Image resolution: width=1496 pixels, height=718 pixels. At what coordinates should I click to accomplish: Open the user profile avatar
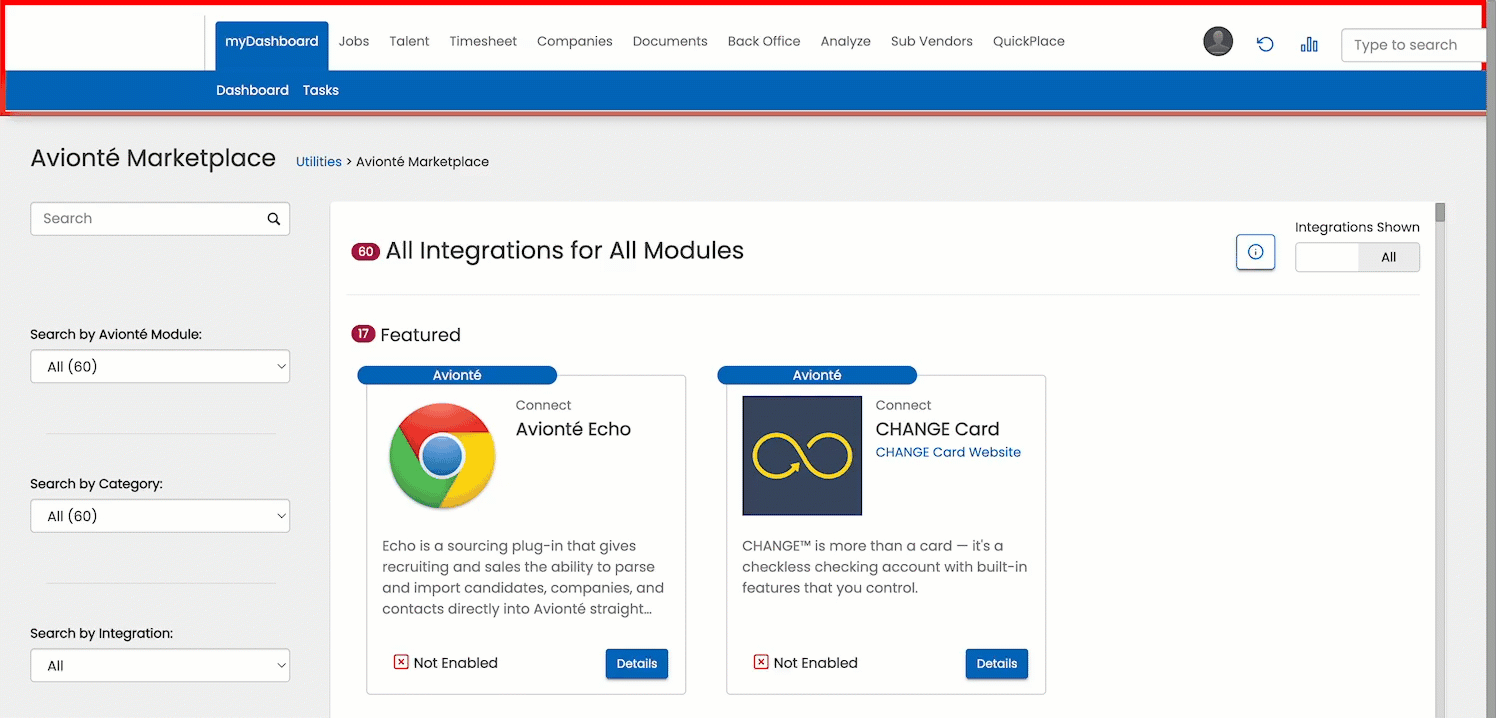tap(1218, 42)
